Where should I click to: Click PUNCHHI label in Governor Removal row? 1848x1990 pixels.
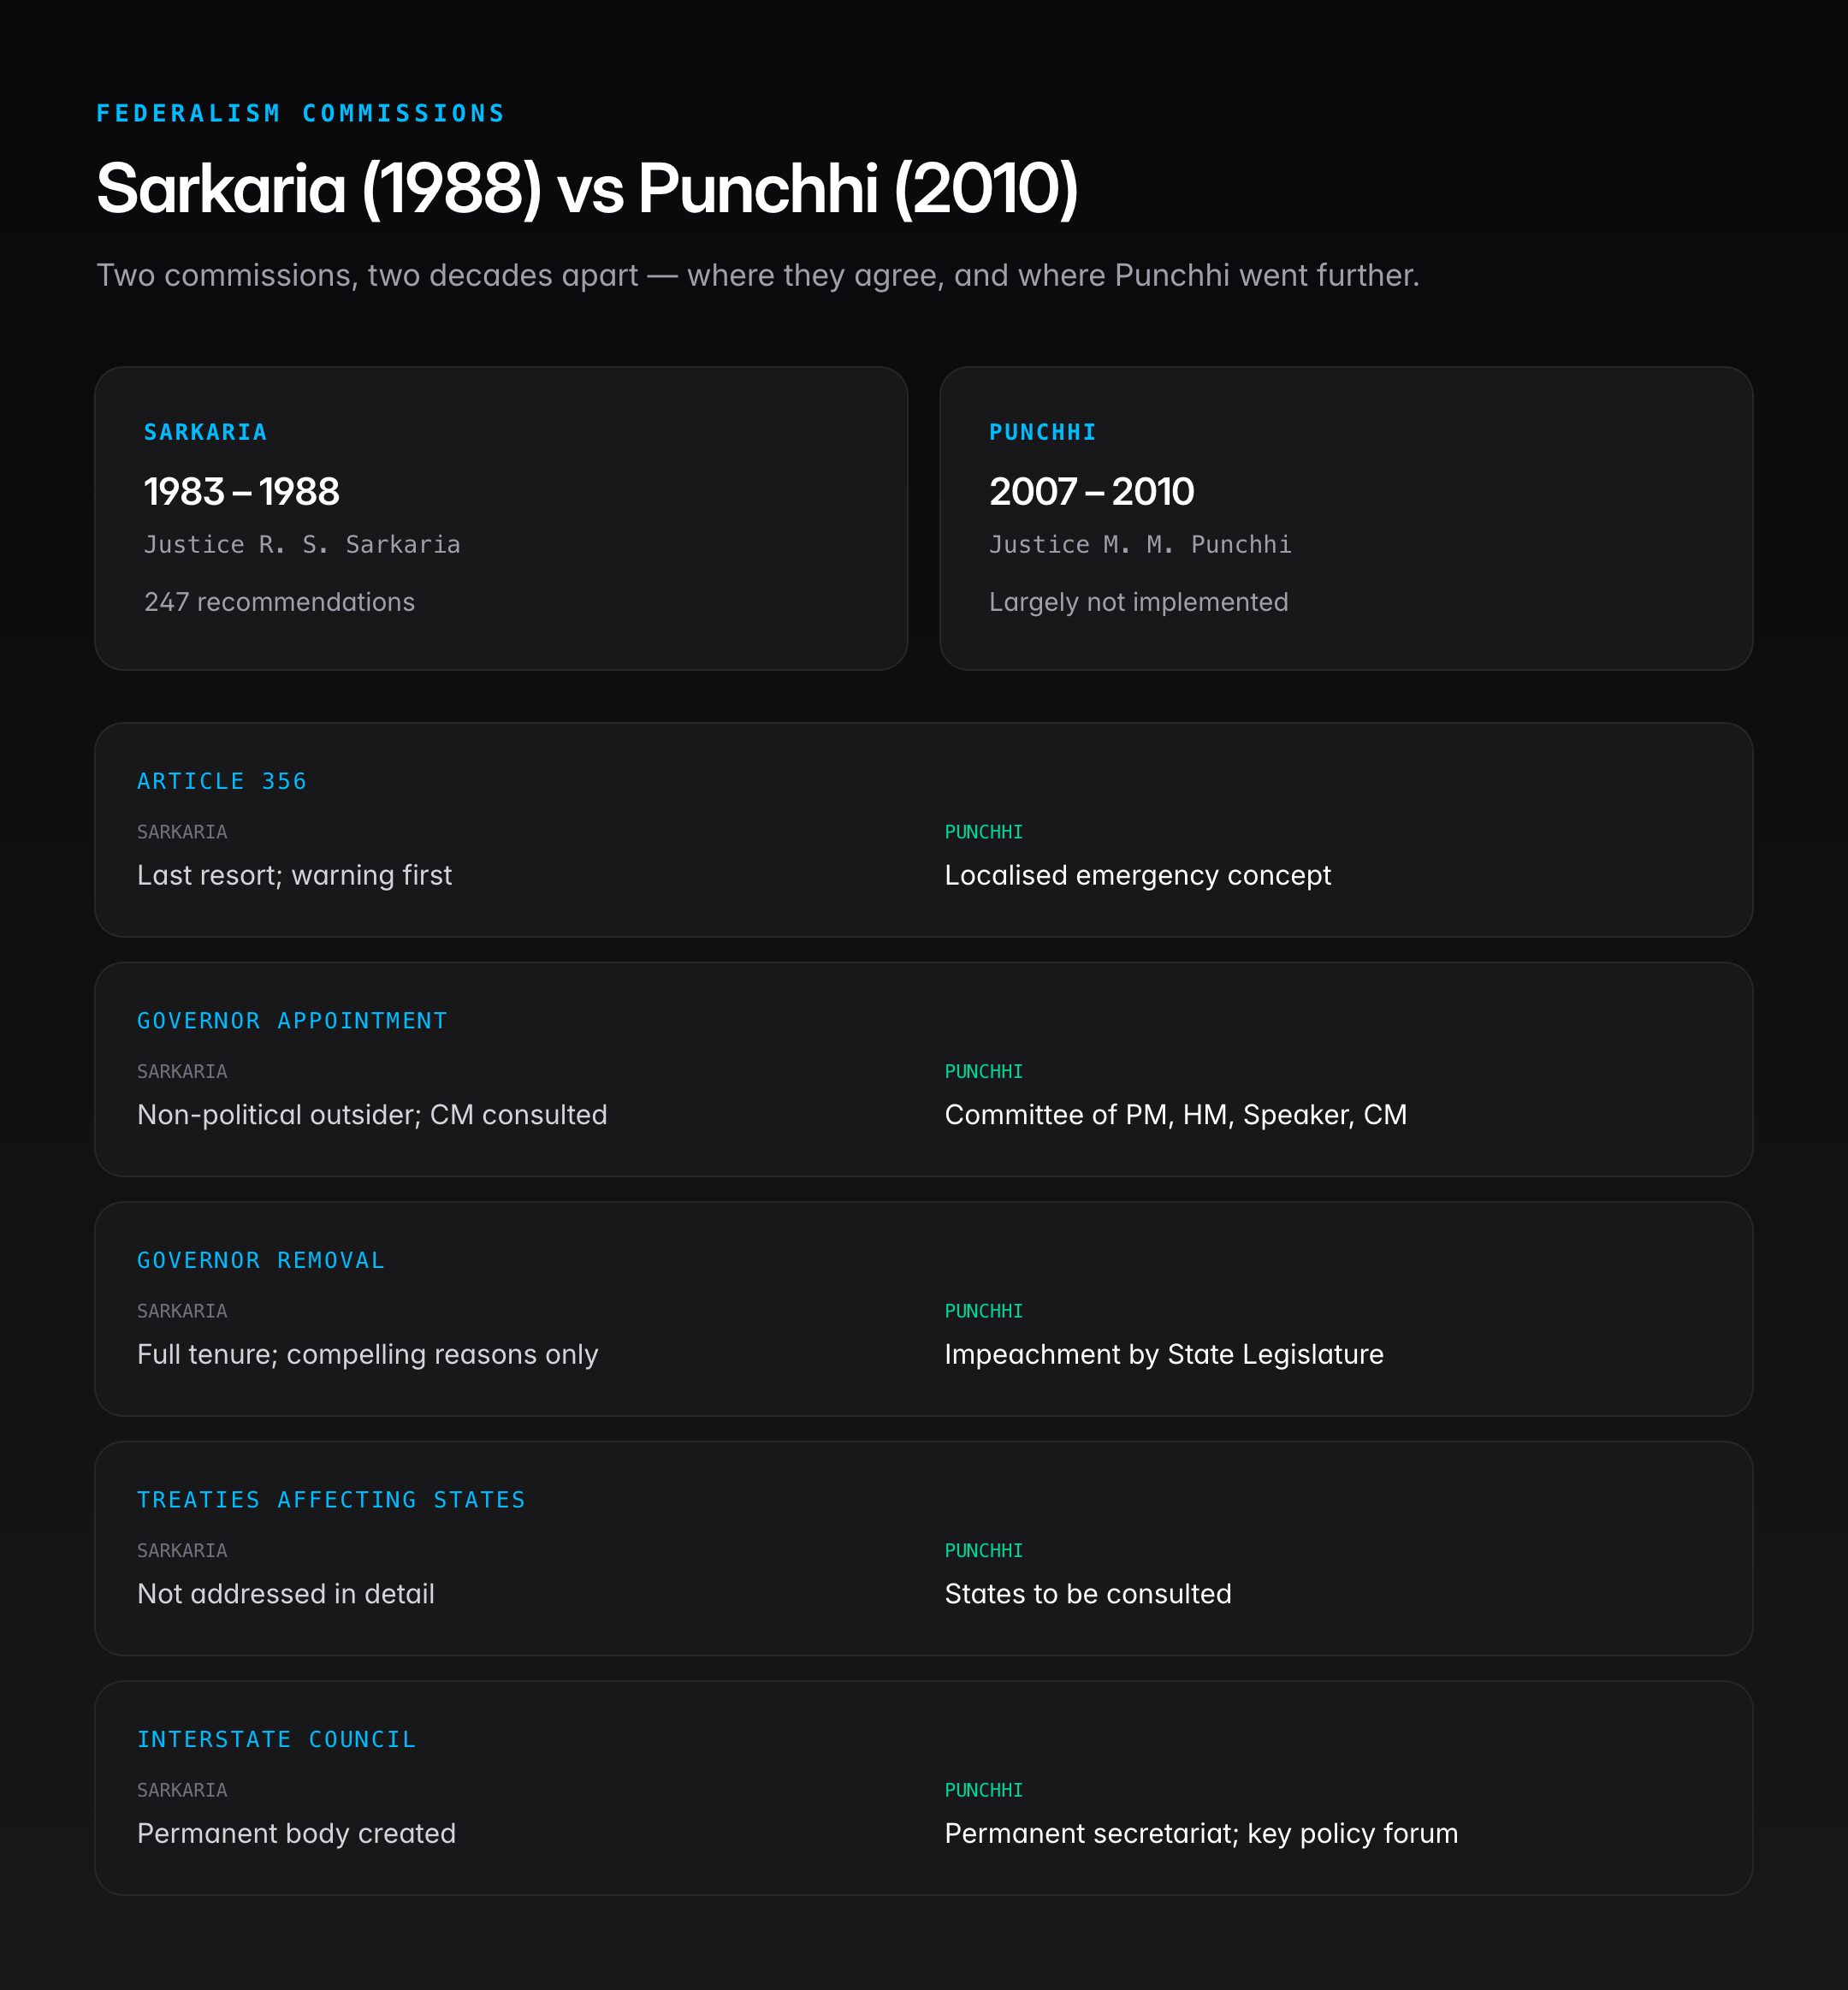pyautogui.click(x=984, y=1311)
